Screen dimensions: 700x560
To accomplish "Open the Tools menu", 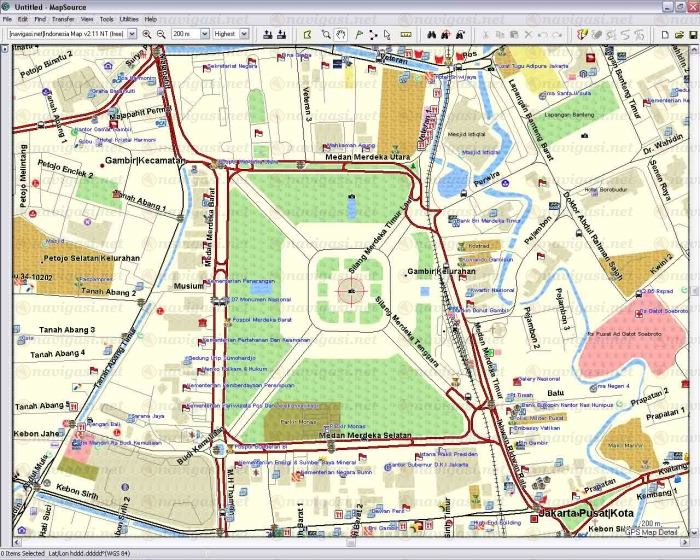I will [x=106, y=19].
